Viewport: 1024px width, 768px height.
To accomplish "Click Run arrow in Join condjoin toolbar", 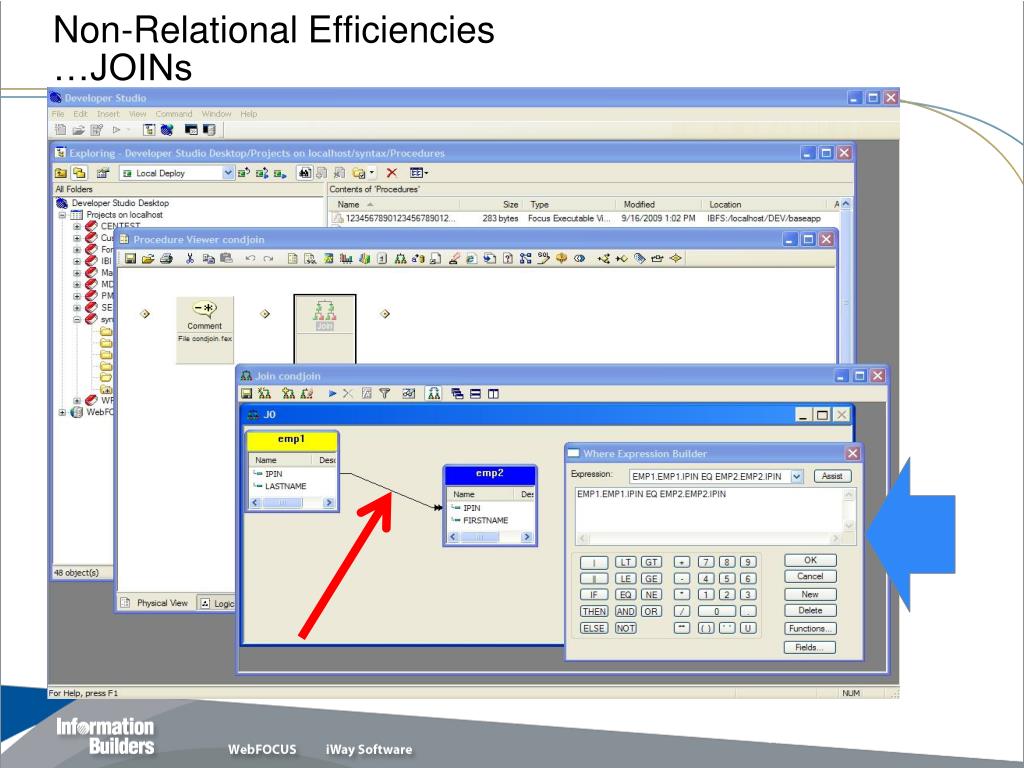I will coord(332,394).
